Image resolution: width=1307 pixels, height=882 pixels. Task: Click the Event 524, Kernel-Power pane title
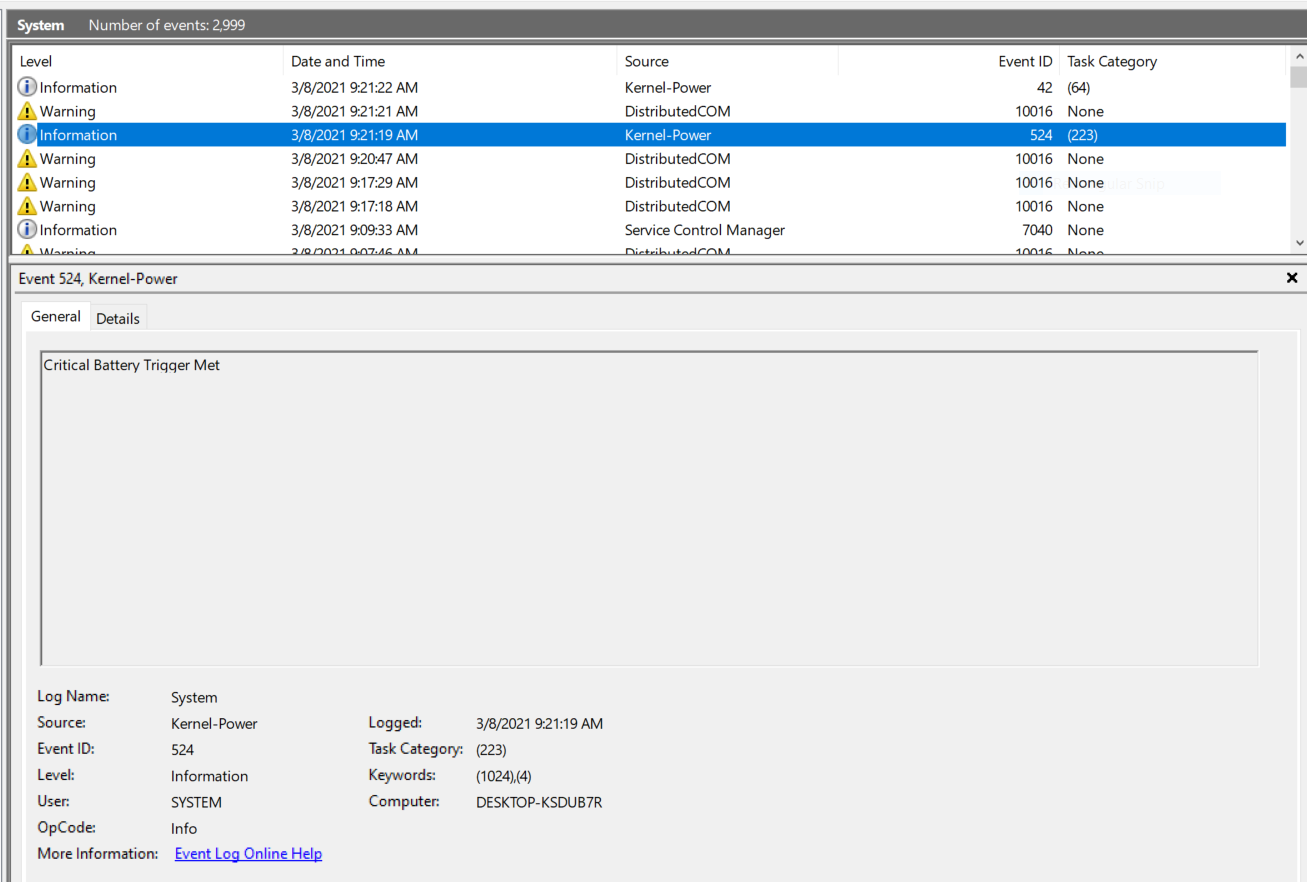click(x=98, y=279)
